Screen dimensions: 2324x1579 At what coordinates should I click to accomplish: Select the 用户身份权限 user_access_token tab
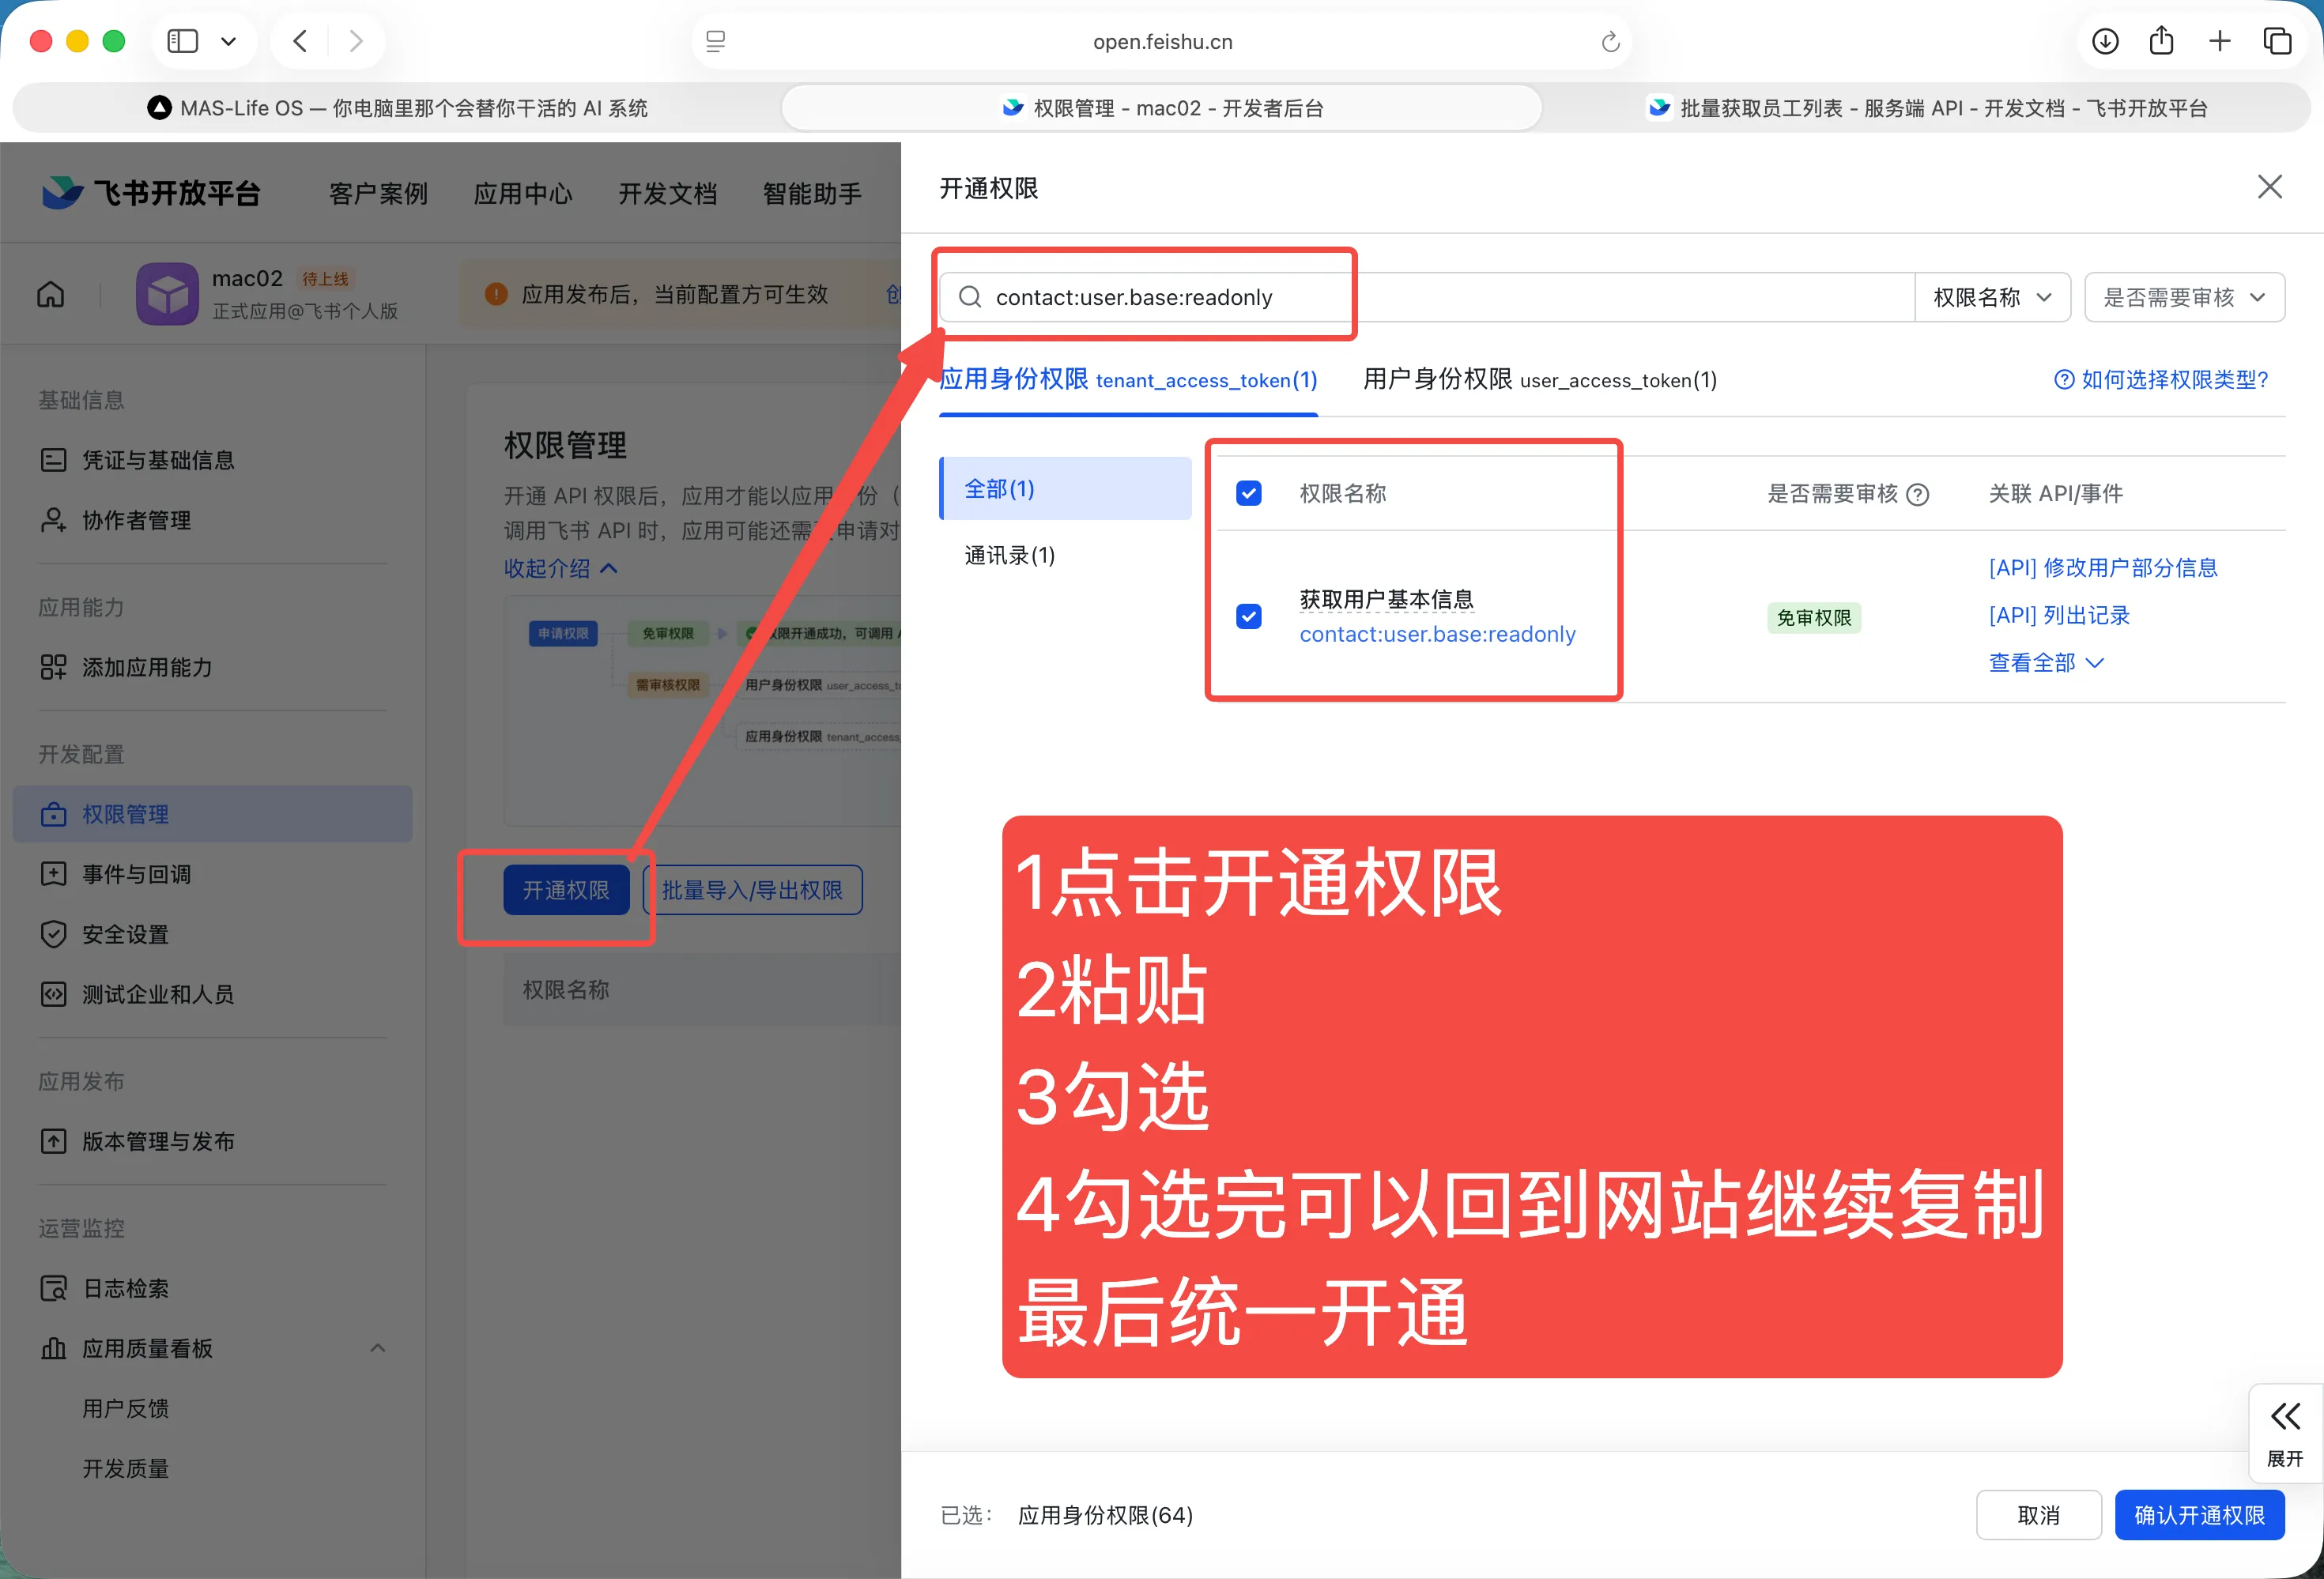(x=1540, y=380)
